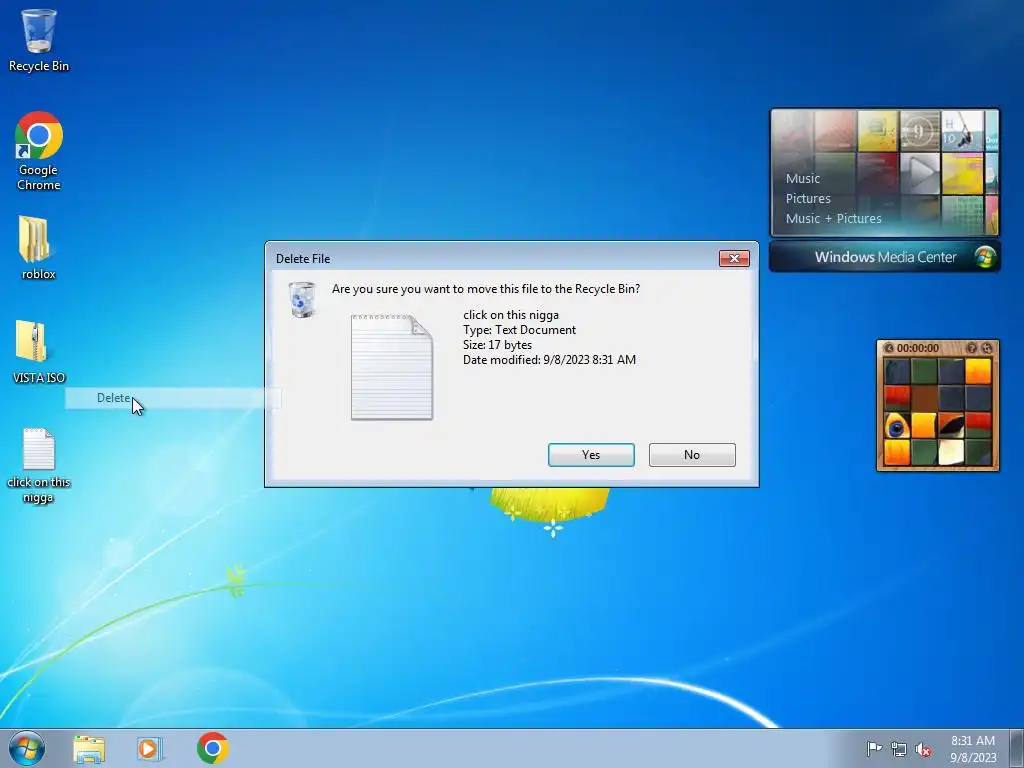
Task: Open the Start menu
Action: [x=26, y=748]
